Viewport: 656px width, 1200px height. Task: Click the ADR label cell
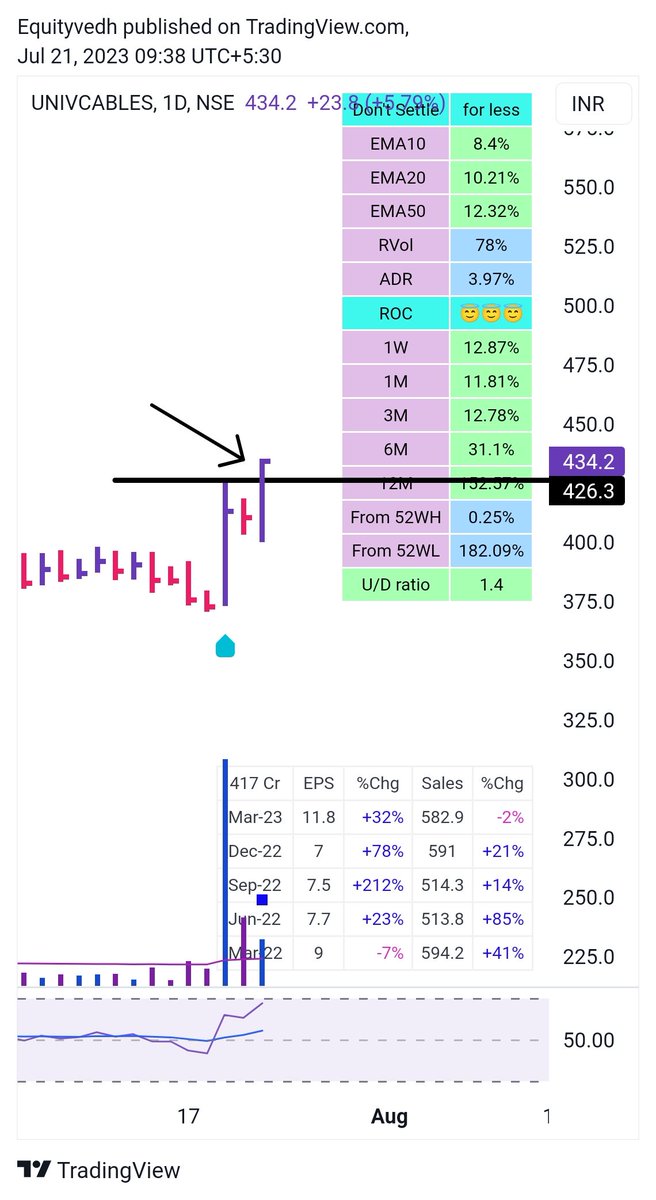click(x=396, y=280)
